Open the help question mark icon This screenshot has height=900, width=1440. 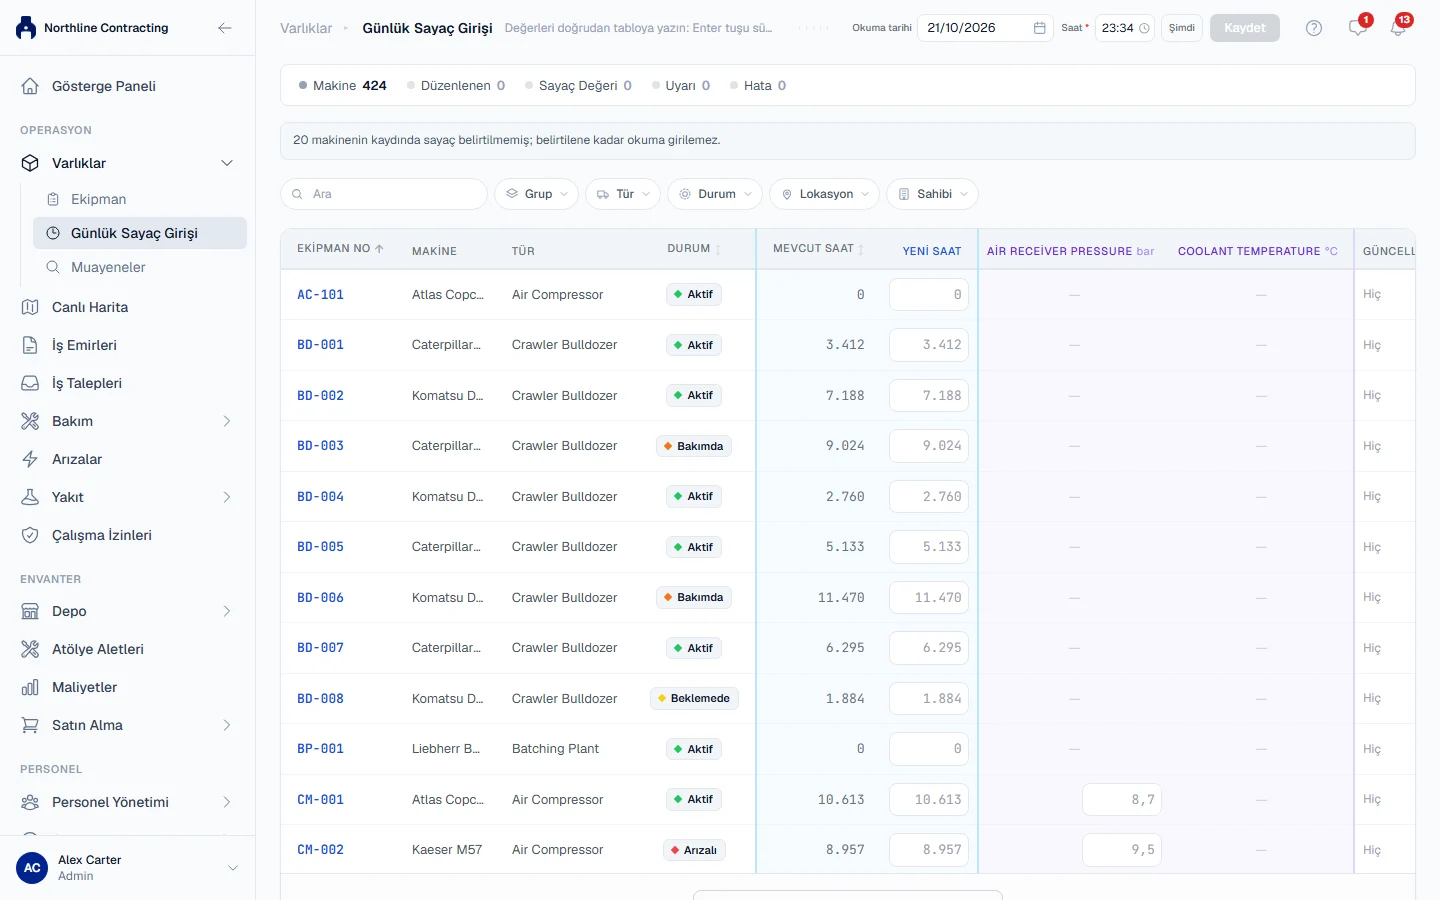click(x=1314, y=28)
